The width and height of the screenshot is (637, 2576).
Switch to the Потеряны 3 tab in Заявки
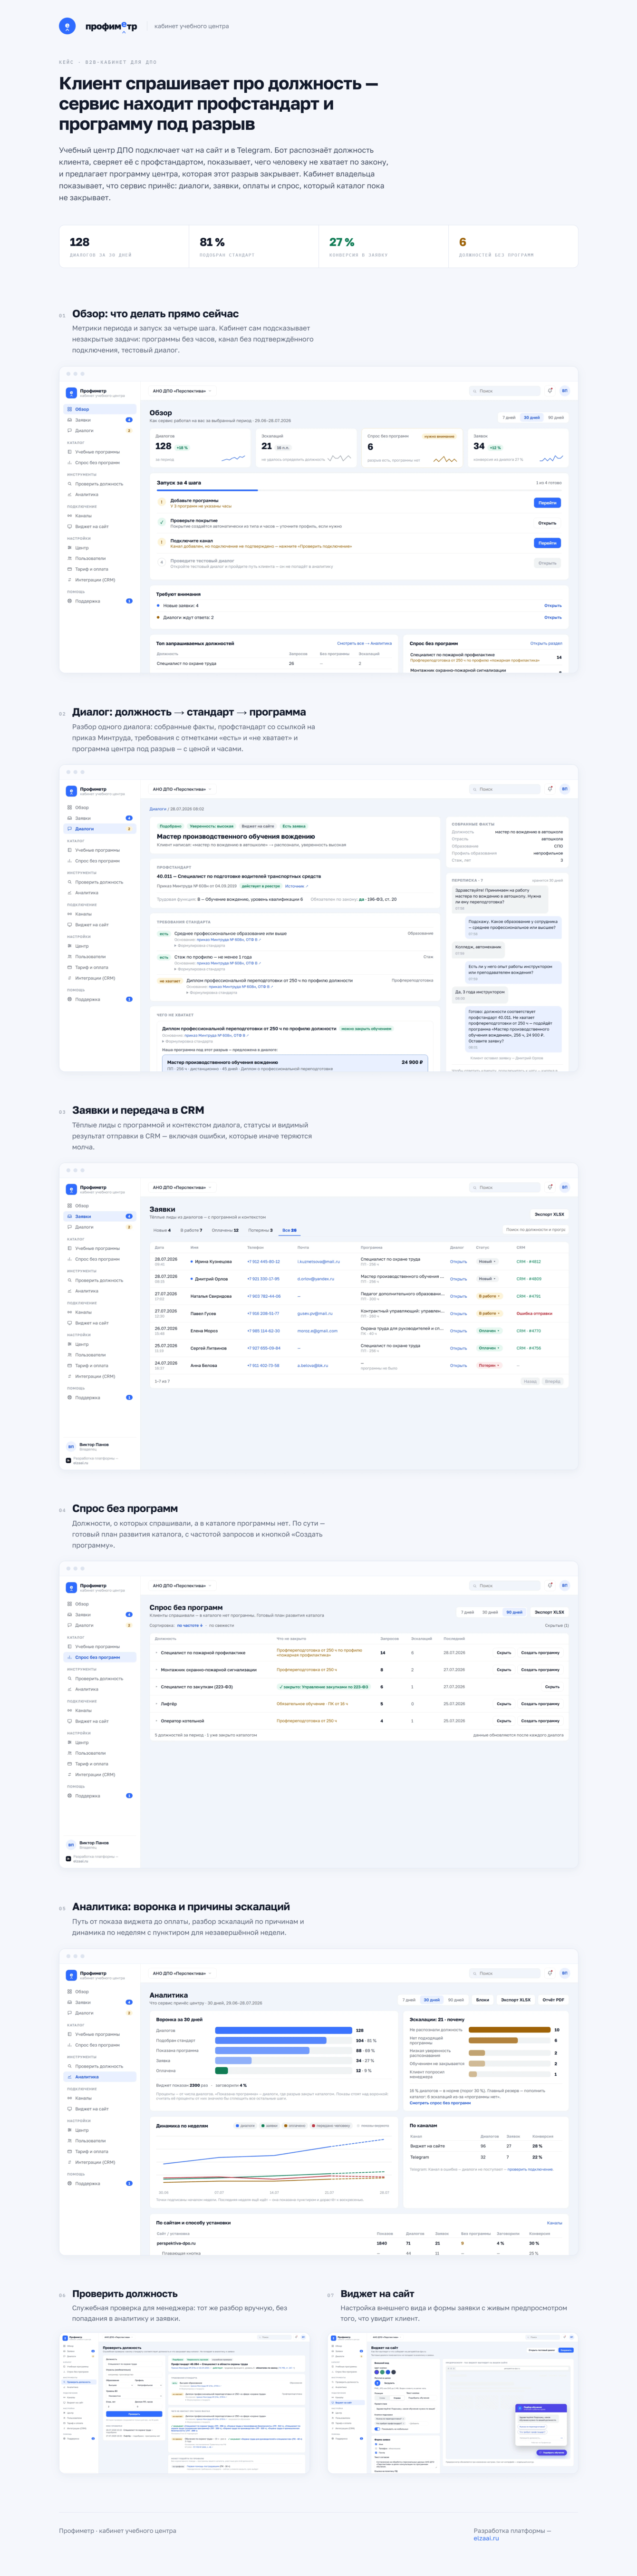point(260,1230)
